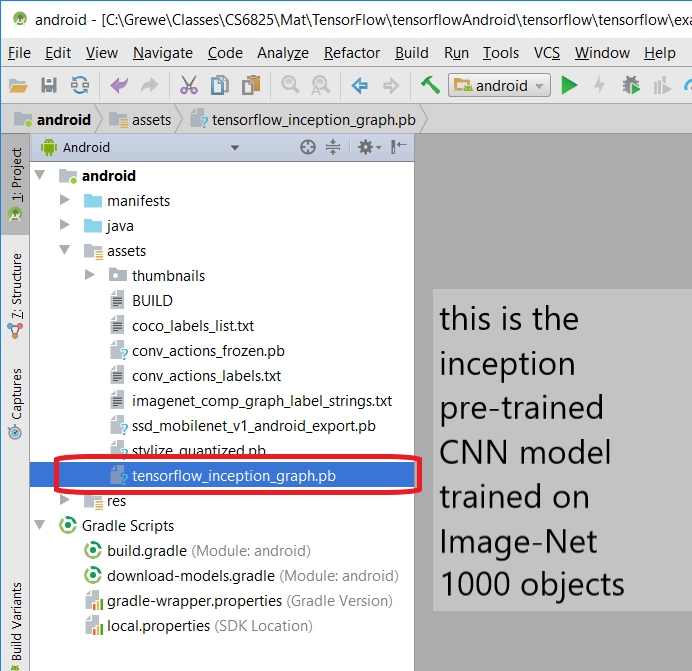Open the Android project view dropdown
The image size is (692, 671).
[140, 147]
